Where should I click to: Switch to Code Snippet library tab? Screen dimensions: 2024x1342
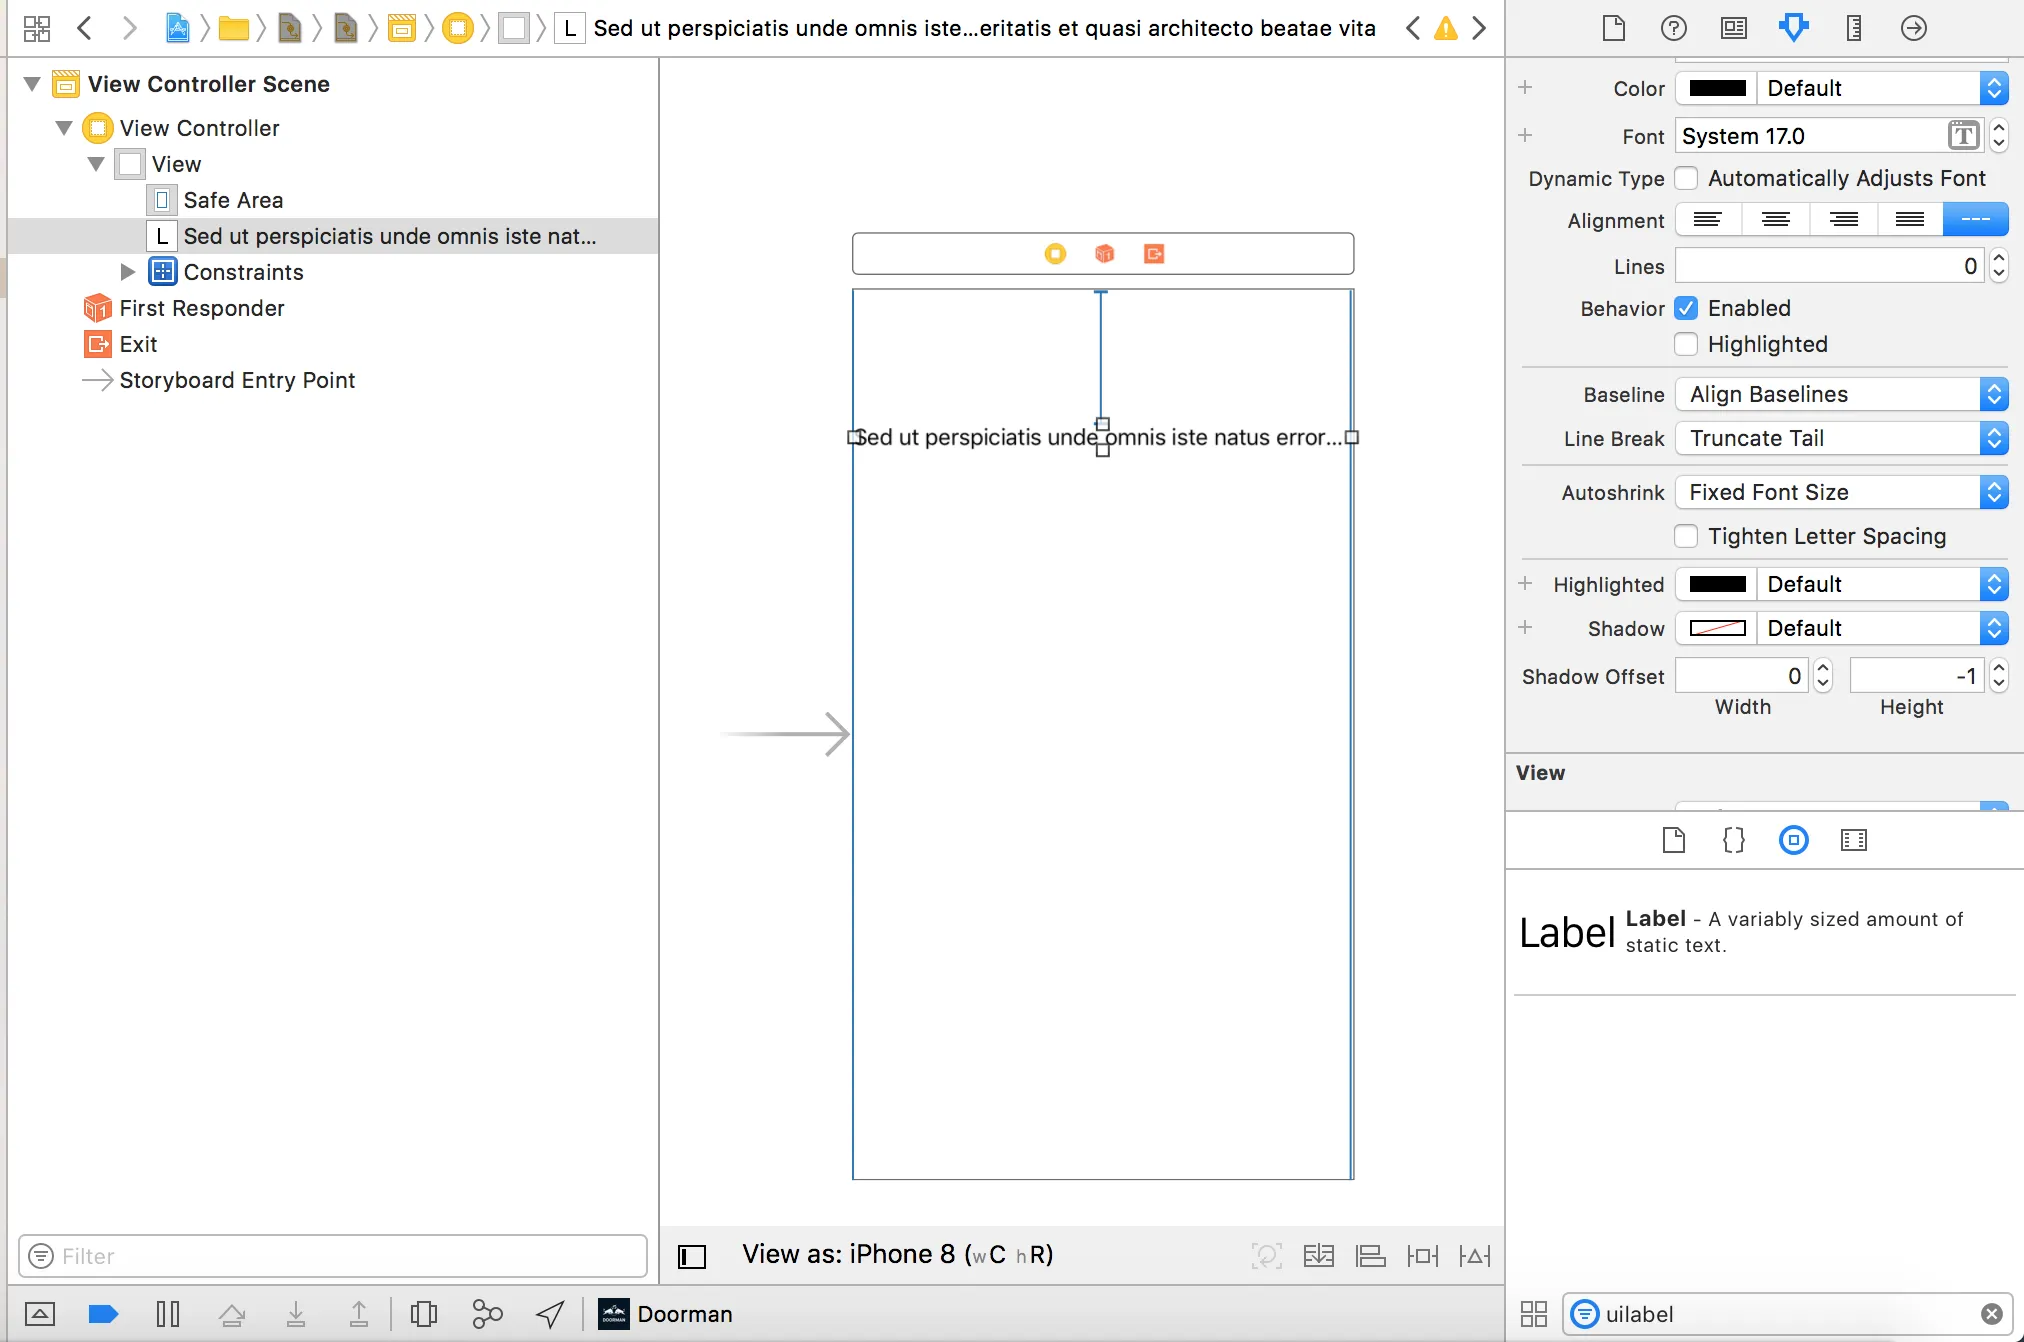point(1733,840)
